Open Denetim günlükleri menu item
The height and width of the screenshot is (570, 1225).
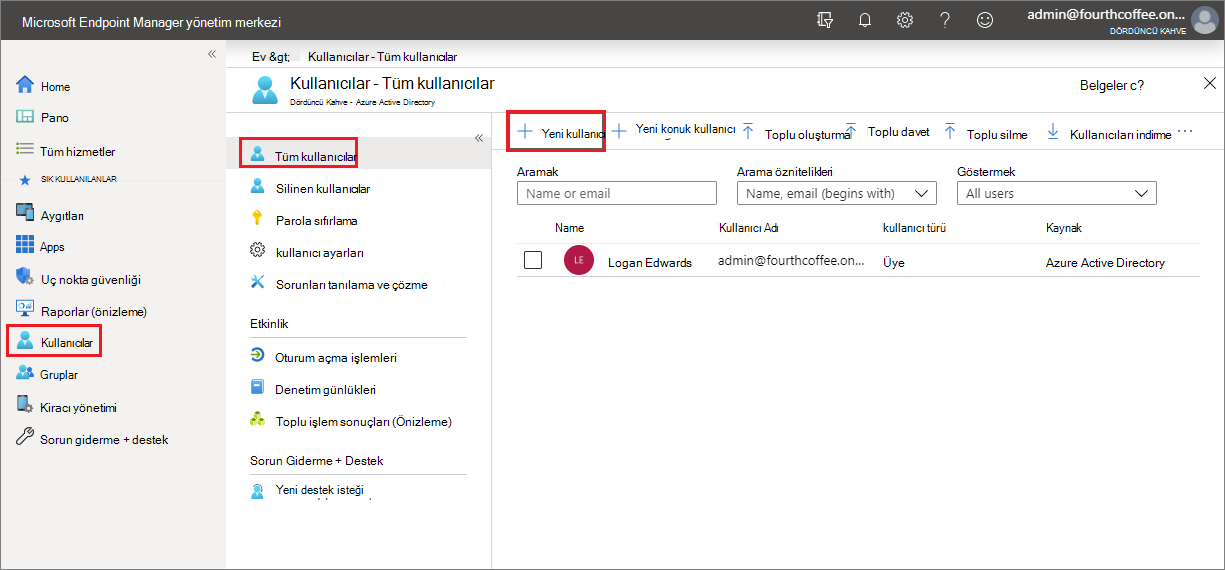[325, 389]
